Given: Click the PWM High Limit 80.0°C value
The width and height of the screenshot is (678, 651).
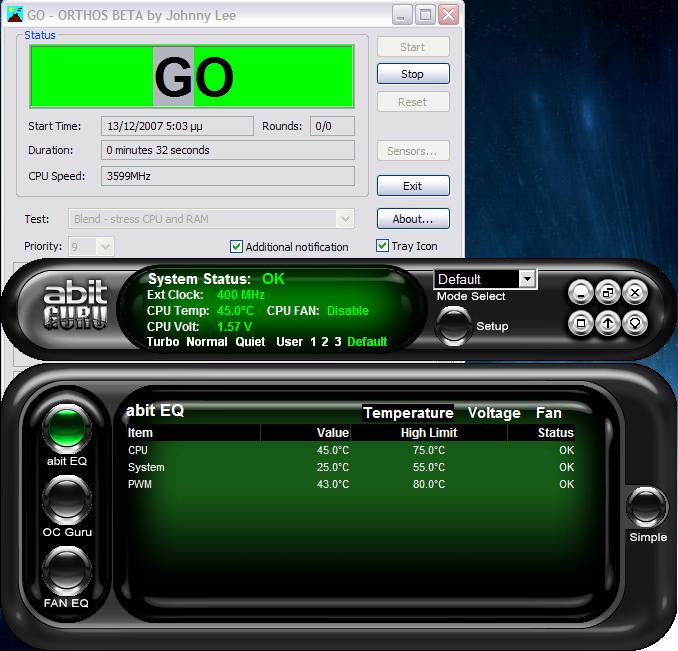Looking at the screenshot, I should [x=429, y=484].
